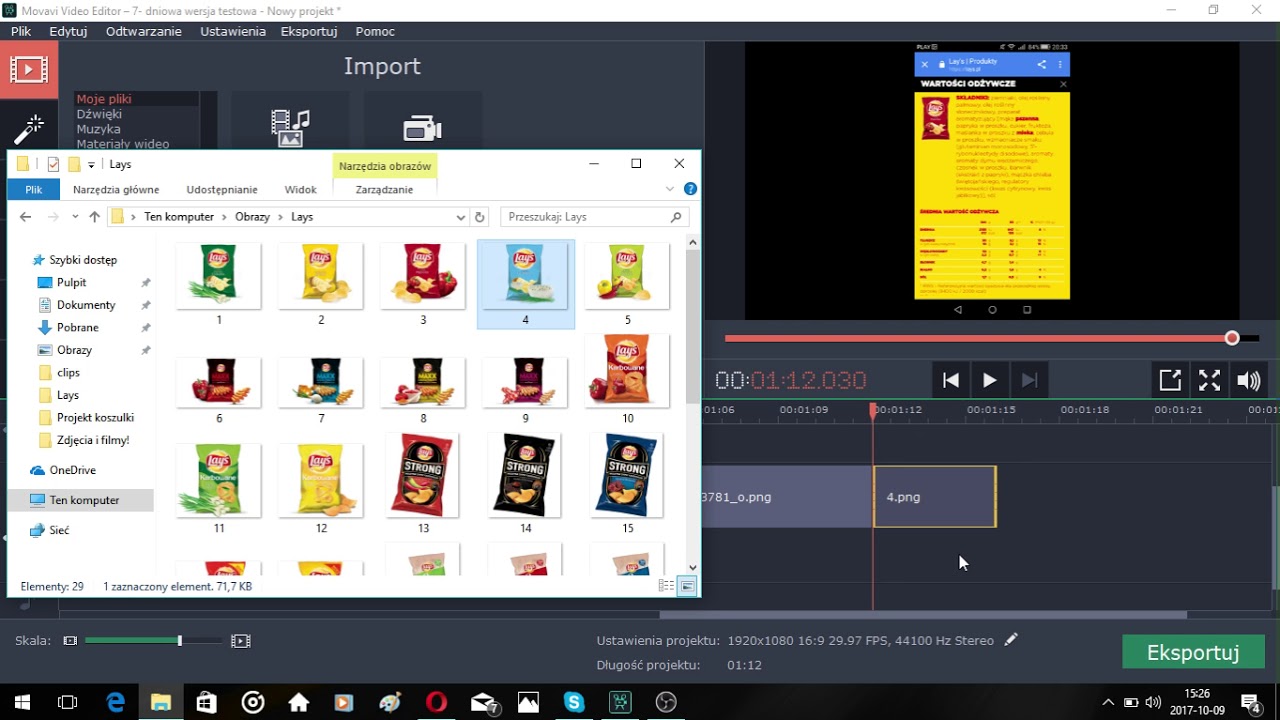Image resolution: width=1280 pixels, height=720 pixels.
Task: Click the Eksportuj button
Action: (1193, 653)
